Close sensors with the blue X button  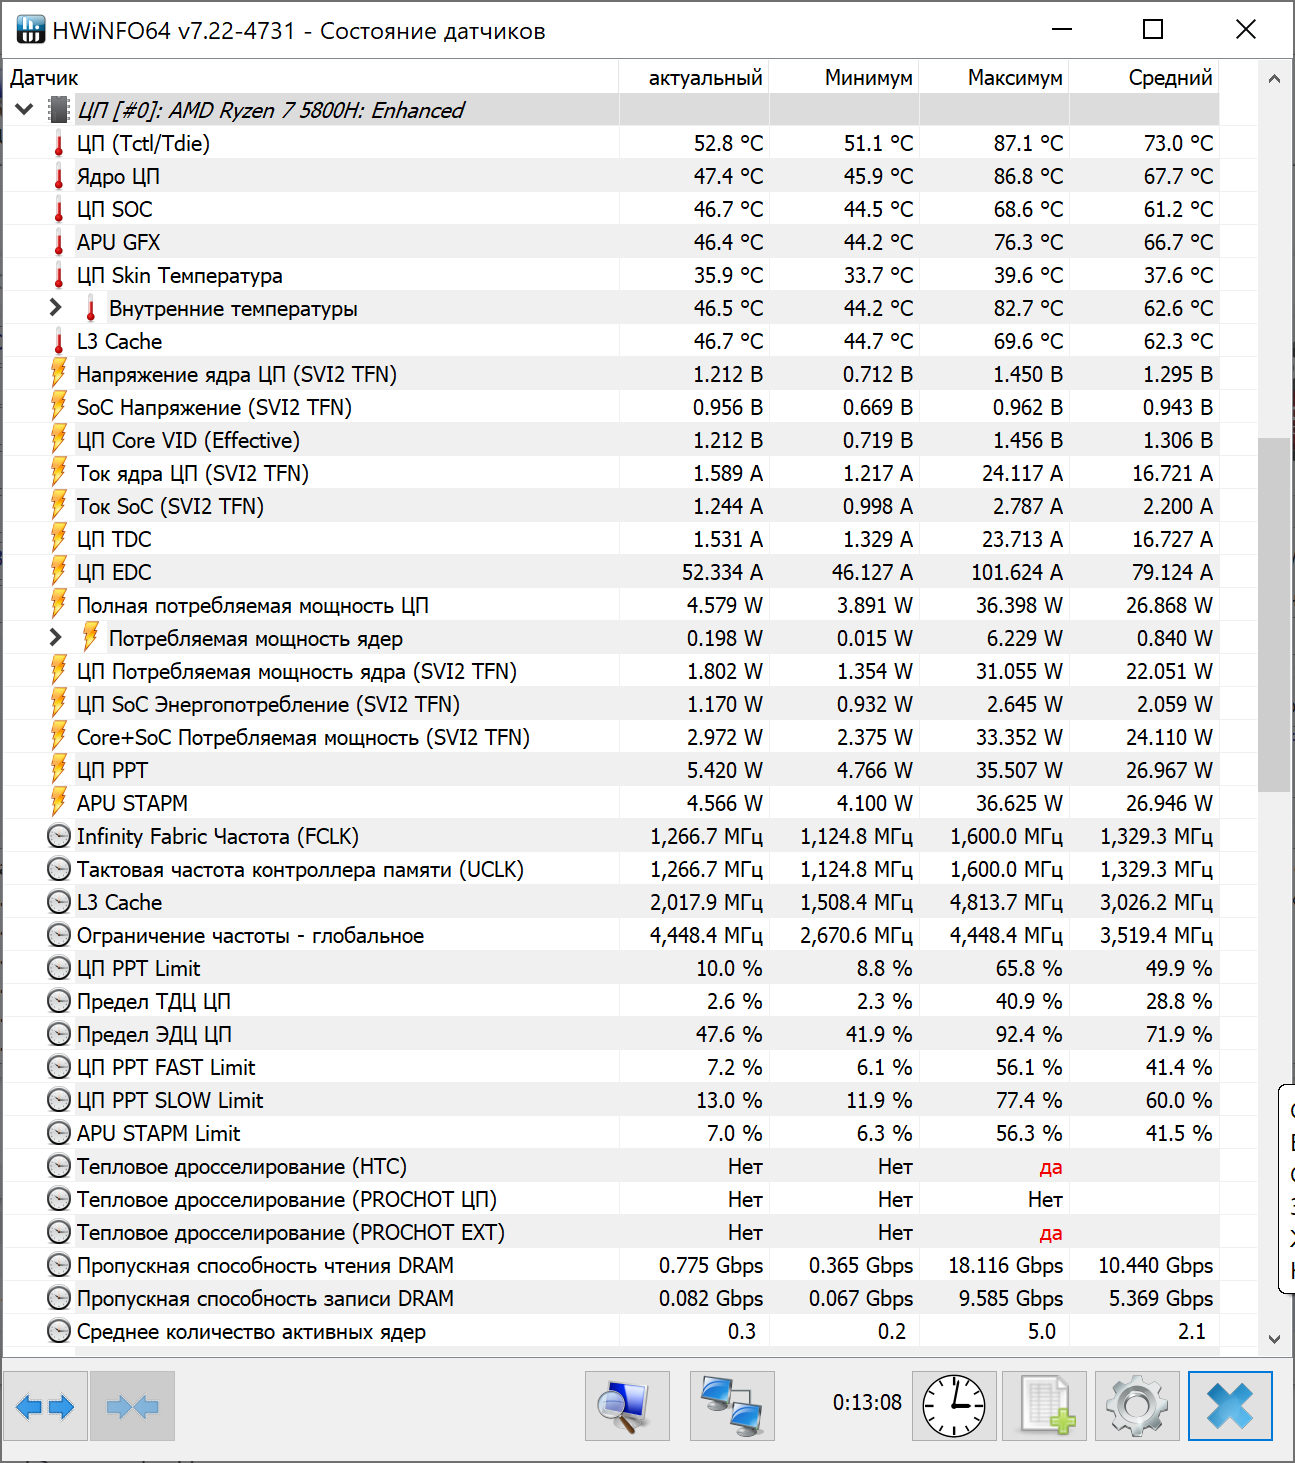tap(1230, 1407)
